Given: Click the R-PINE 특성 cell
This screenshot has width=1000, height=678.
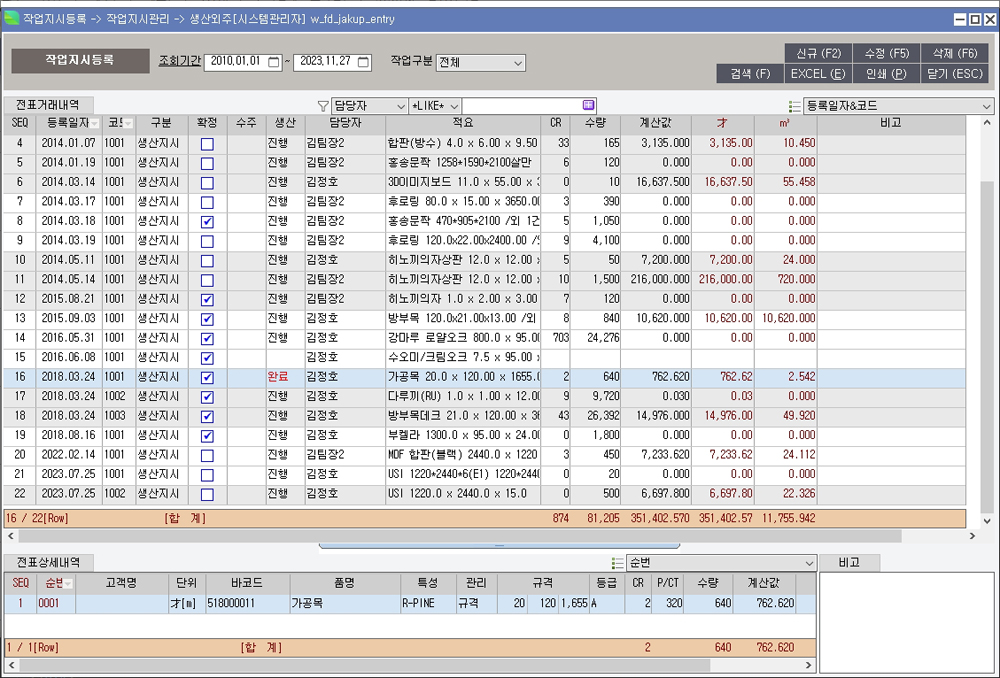Looking at the screenshot, I should (x=428, y=603).
